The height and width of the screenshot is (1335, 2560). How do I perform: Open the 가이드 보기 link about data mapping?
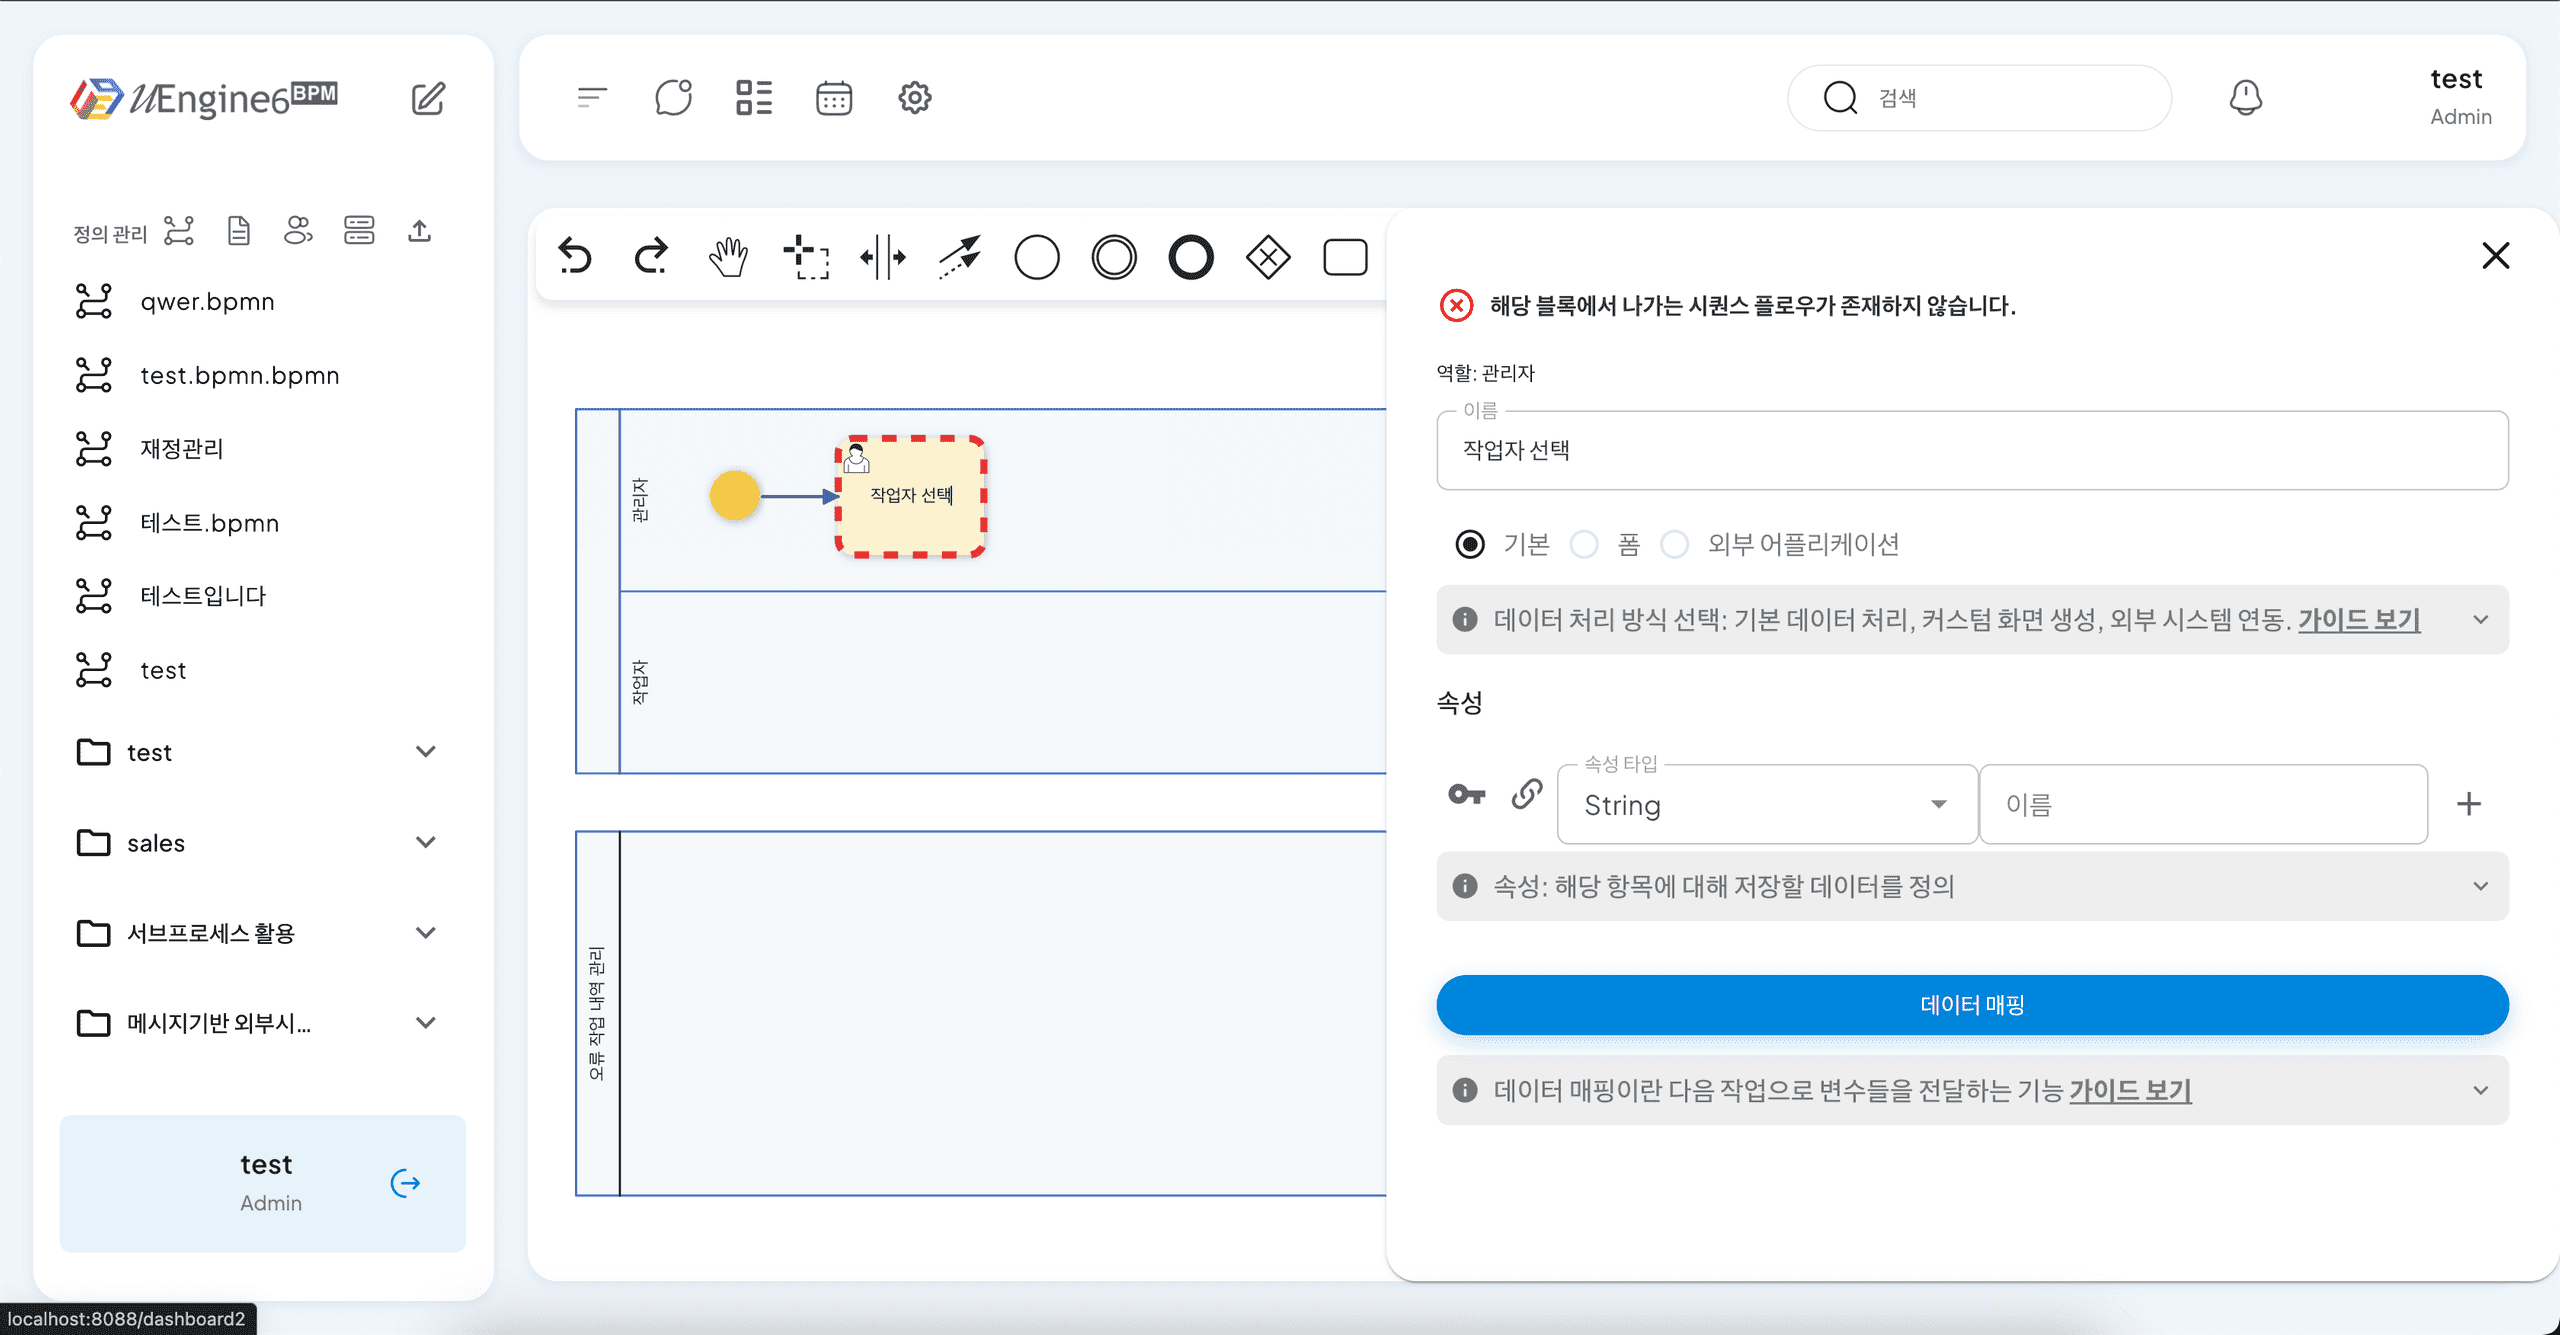[x=2130, y=1090]
